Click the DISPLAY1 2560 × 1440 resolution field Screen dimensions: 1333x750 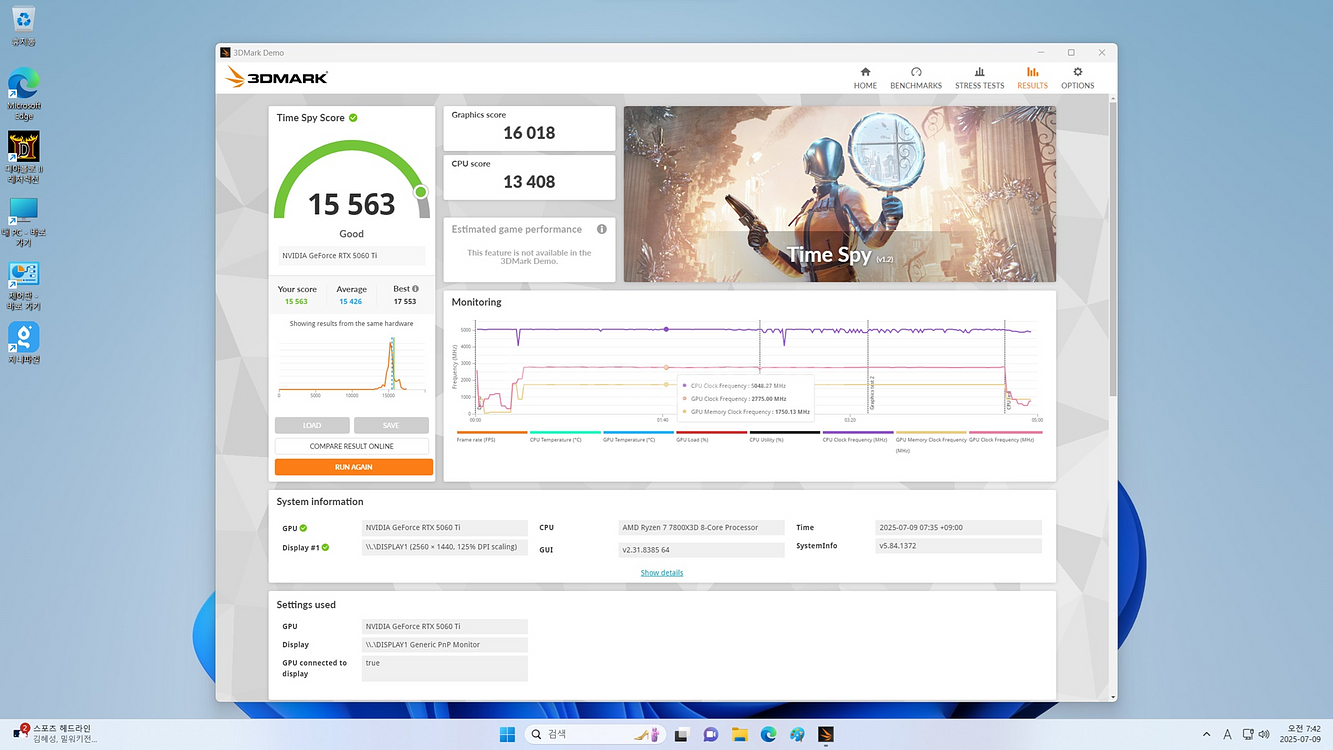pyautogui.click(x=444, y=547)
